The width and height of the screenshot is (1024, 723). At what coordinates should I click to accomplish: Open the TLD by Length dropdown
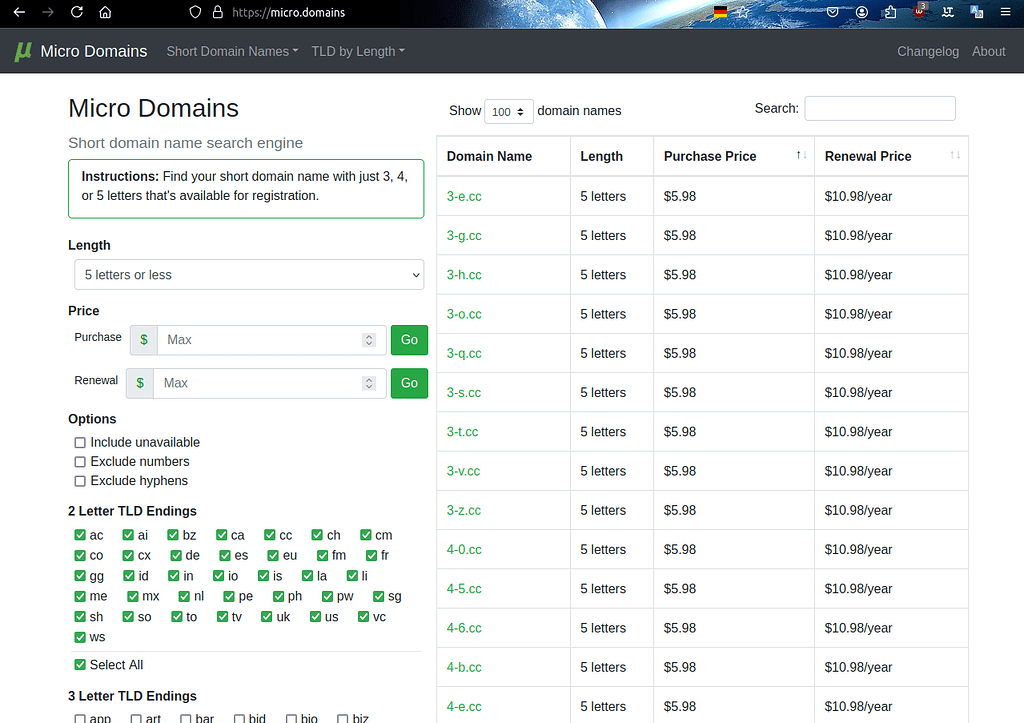[358, 51]
